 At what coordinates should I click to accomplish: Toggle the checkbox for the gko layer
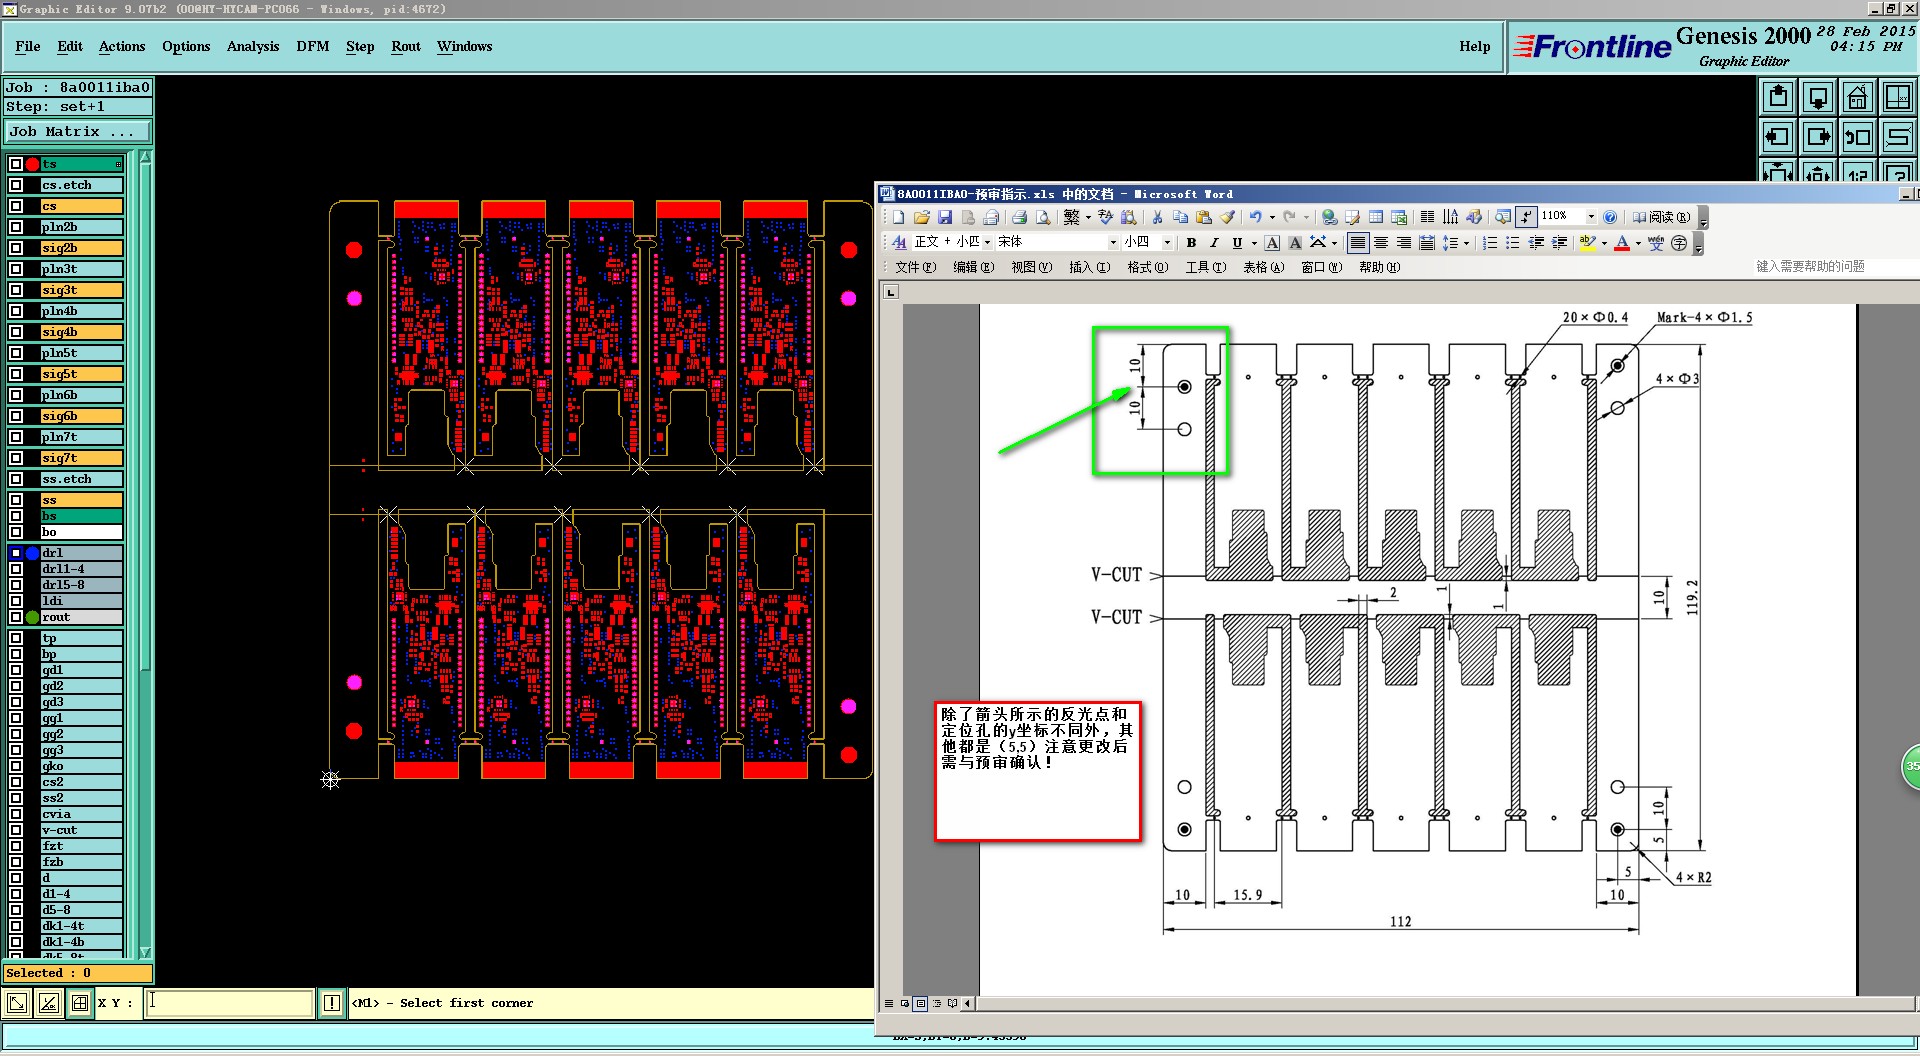(16, 766)
